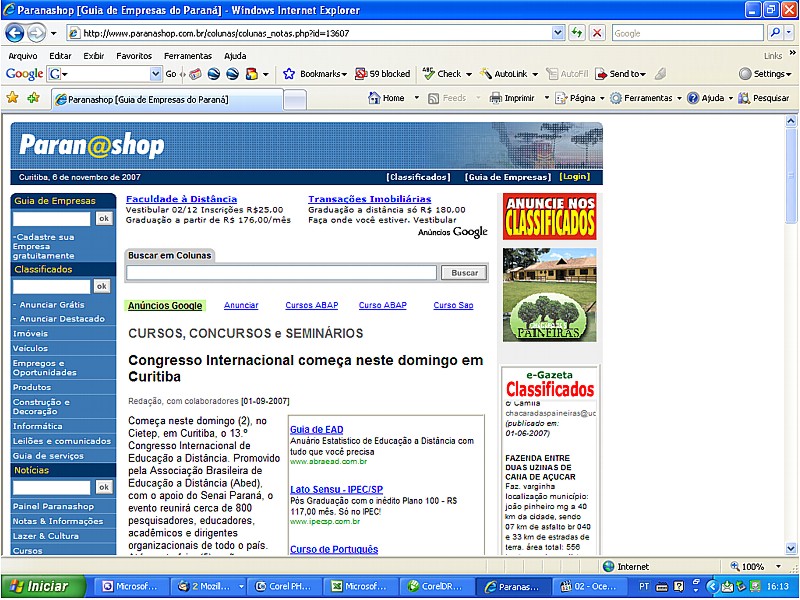Open the Exibir menu

coord(93,56)
